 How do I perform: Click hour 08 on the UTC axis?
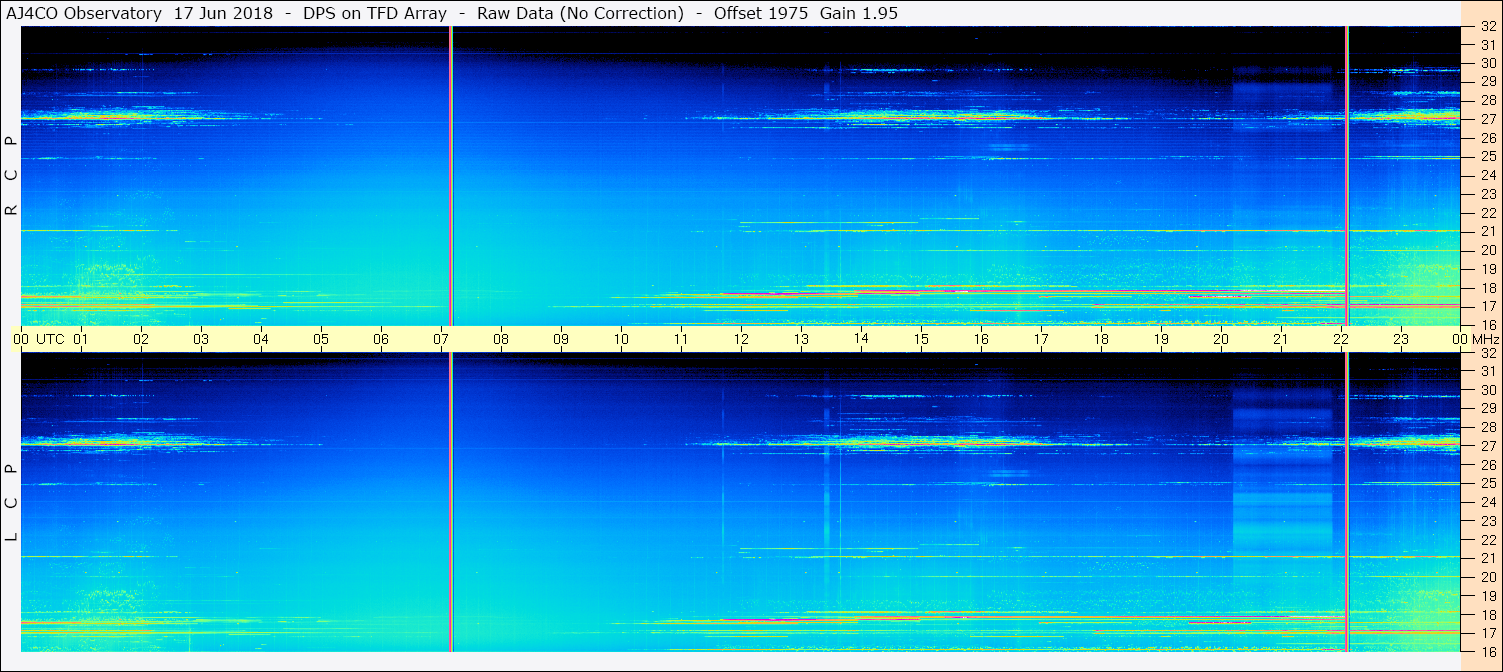pyautogui.click(x=501, y=339)
